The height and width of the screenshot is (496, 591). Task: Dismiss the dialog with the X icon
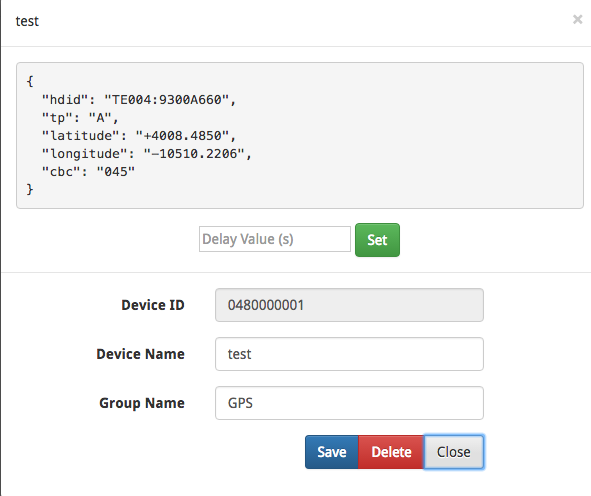coord(577,19)
